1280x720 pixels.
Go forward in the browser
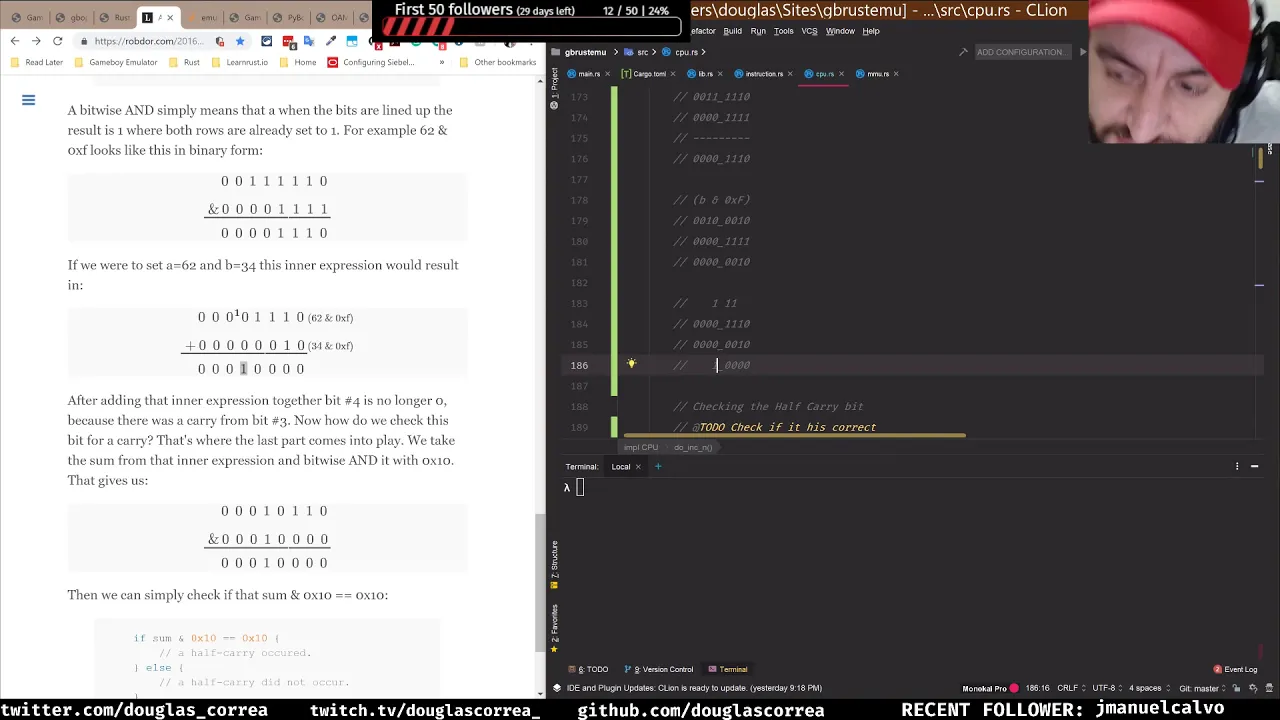pos(36,41)
